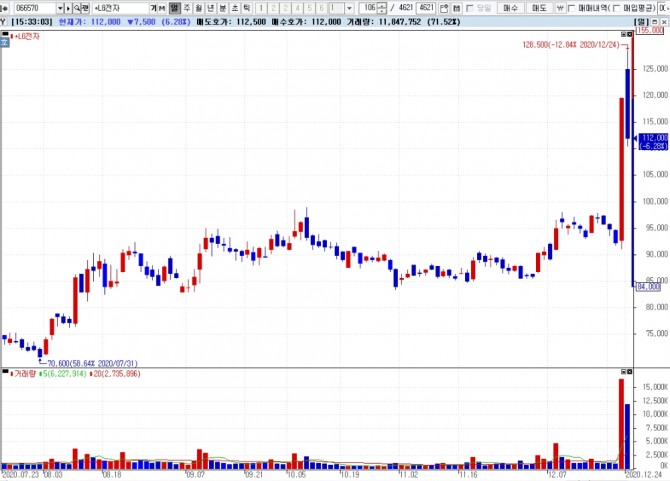The image size is (670, 481).
Task: Select the 일 daily chart period
Action: (175, 8)
